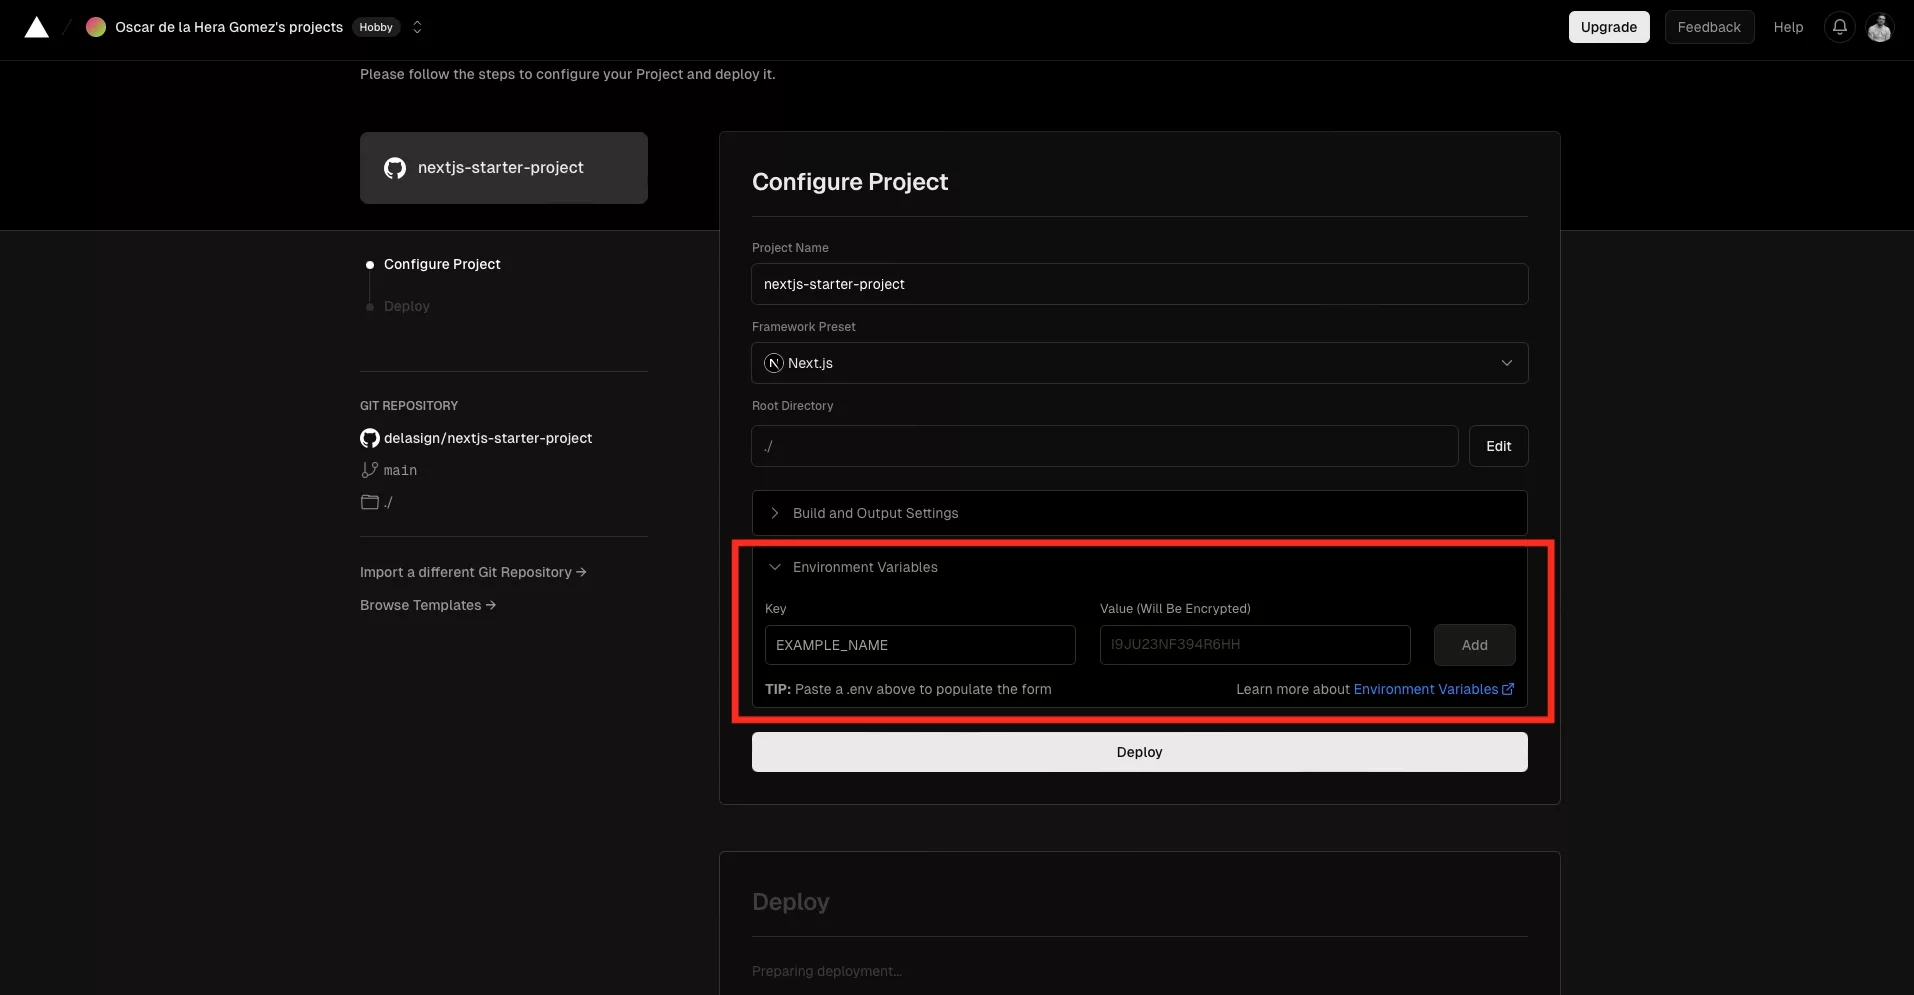Viewport: 1914px width, 995px height.
Task: Open the team switcher chevrons
Action: (x=417, y=27)
